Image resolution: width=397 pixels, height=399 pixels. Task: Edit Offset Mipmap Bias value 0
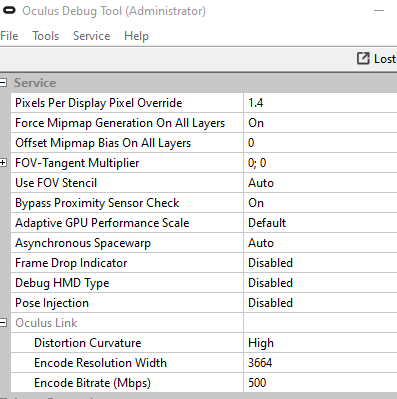pos(320,143)
